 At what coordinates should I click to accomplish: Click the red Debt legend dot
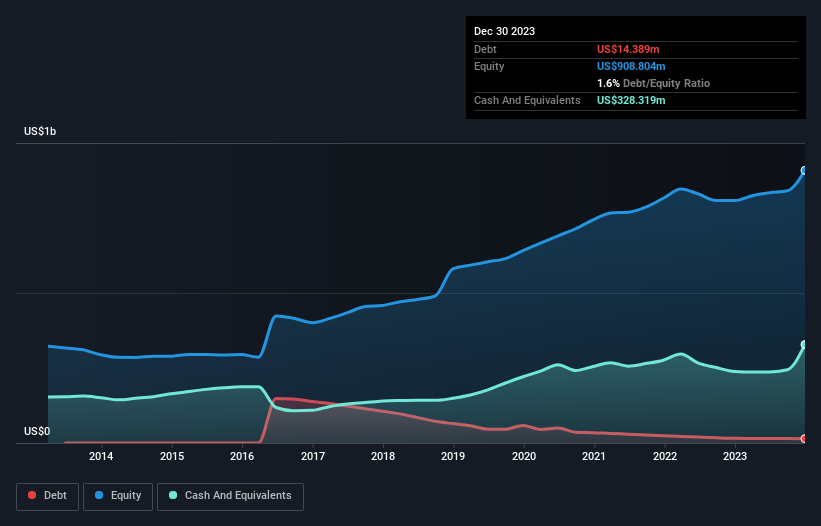(32, 495)
